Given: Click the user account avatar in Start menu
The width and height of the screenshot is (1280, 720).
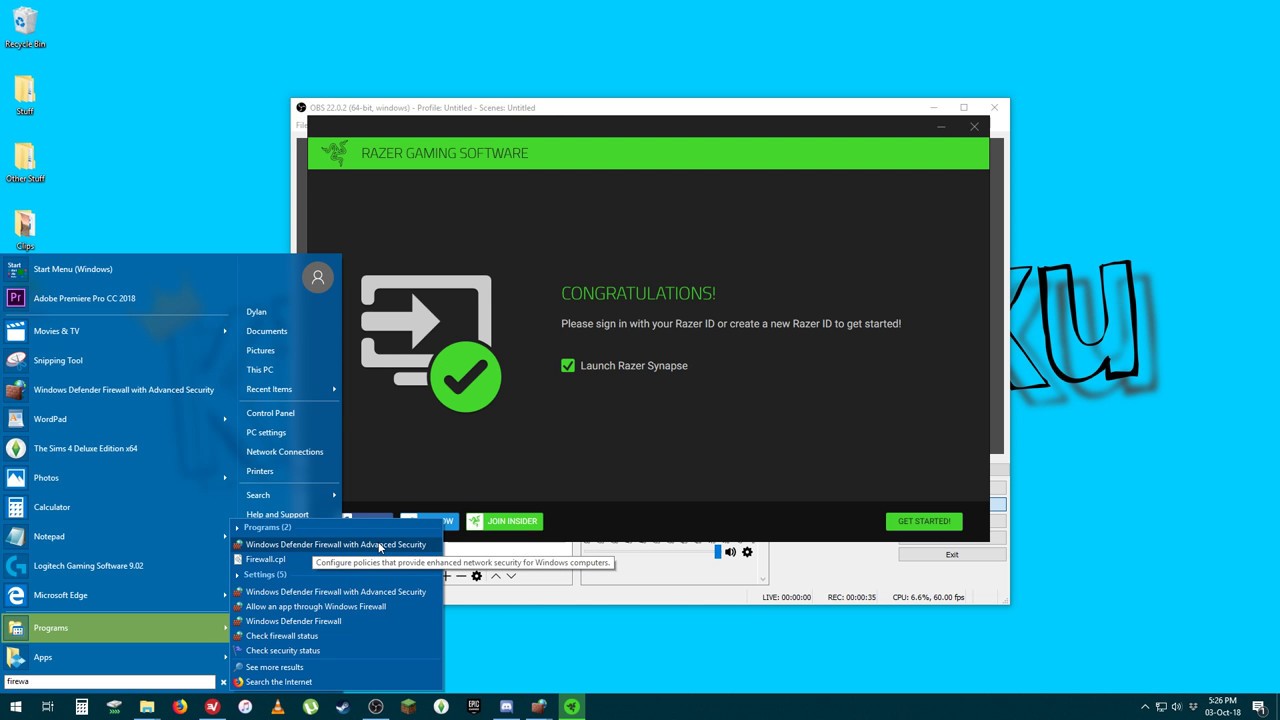Looking at the screenshot, I should point(318,278).
